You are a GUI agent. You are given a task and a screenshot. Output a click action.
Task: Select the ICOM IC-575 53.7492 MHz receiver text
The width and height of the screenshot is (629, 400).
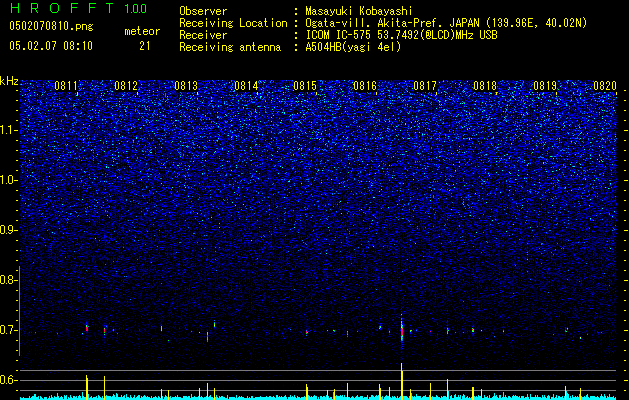401,35
